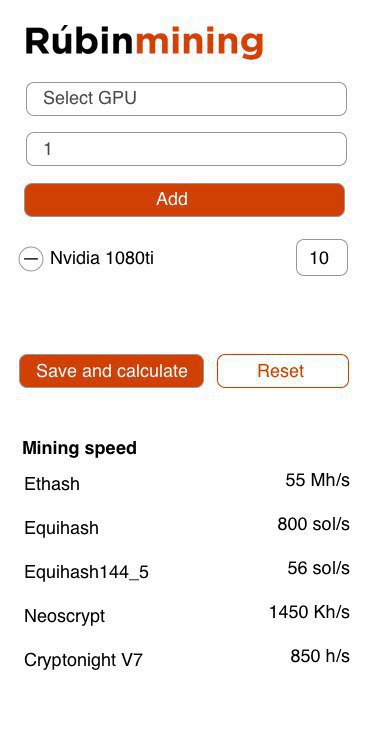Image resolution: width=375 pixels, height=754 pixels.
Task: Click the 800 sol/s value
Action: coord(313,524)
